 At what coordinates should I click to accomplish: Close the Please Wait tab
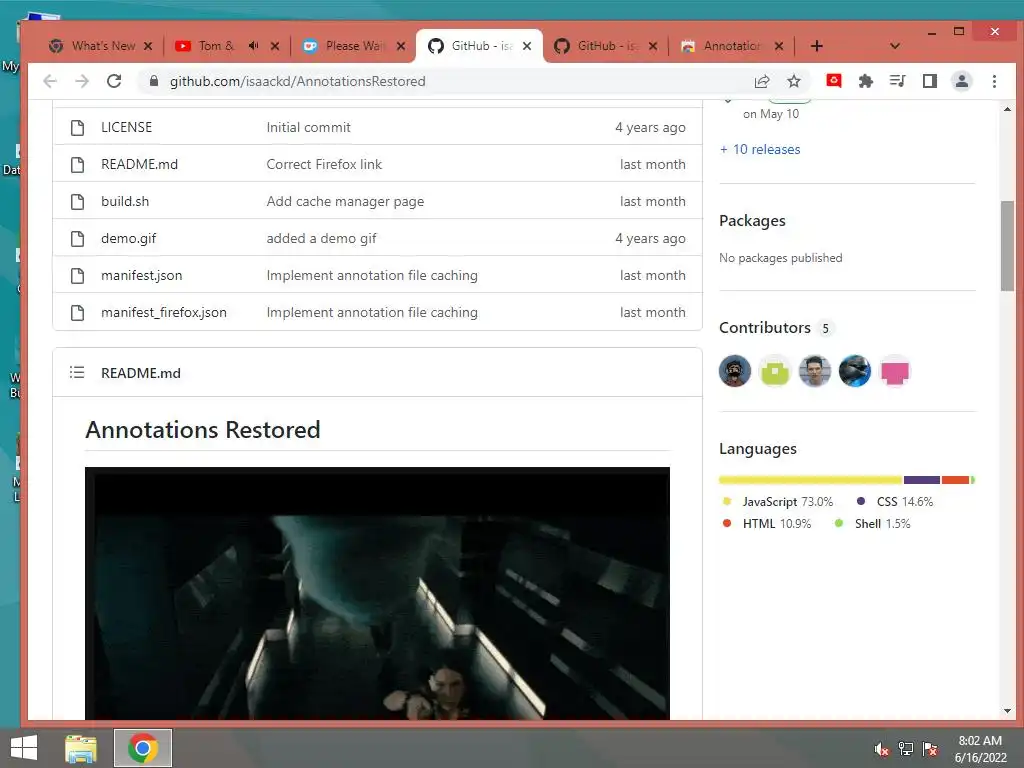(401, 46)
